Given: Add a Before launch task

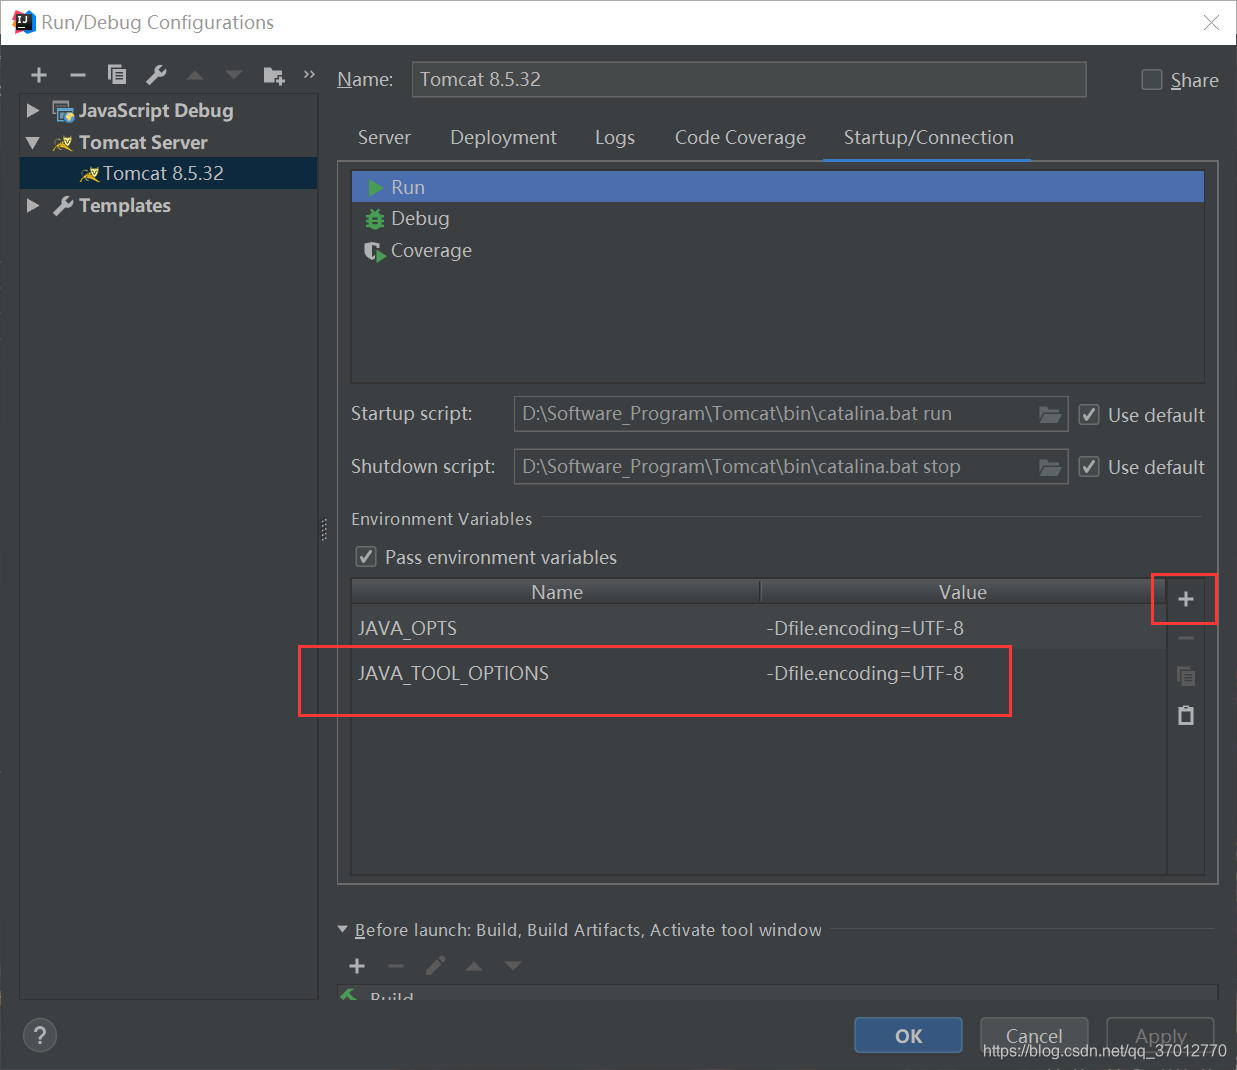Looking at the screenshot, I should (357, 966).
